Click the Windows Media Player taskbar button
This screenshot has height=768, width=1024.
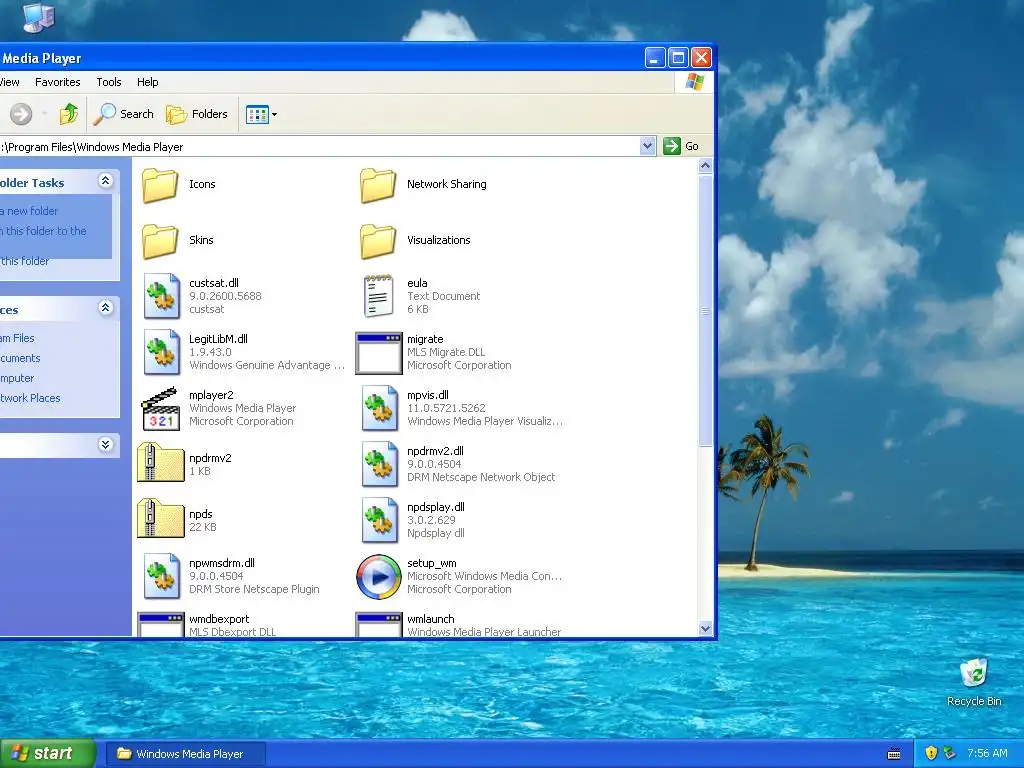[x=185, y=754]
